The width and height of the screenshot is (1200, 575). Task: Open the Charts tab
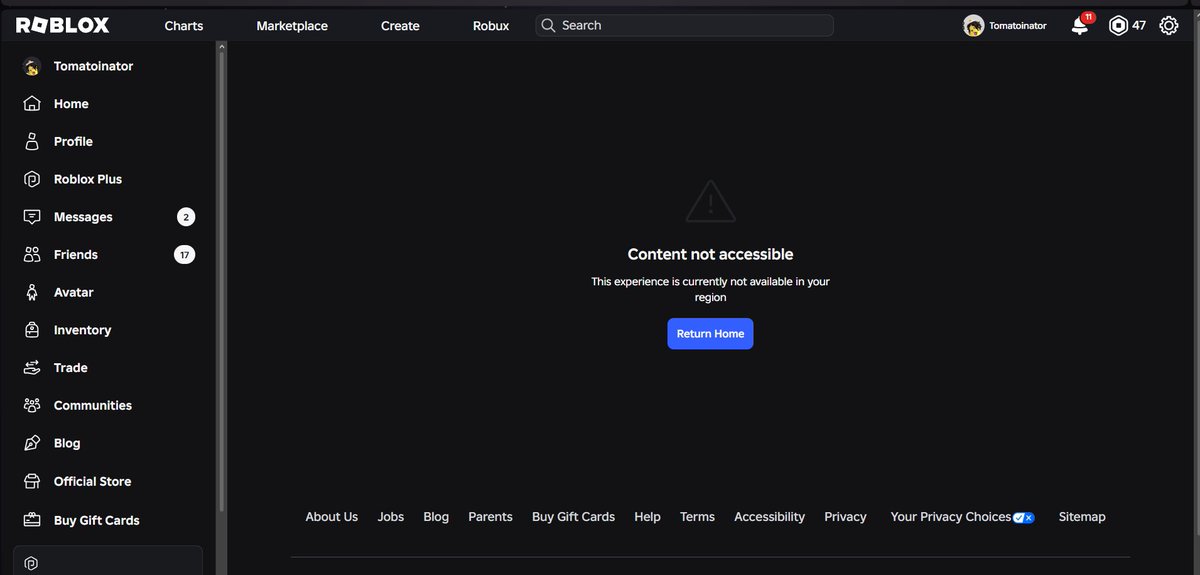(184, 26)
